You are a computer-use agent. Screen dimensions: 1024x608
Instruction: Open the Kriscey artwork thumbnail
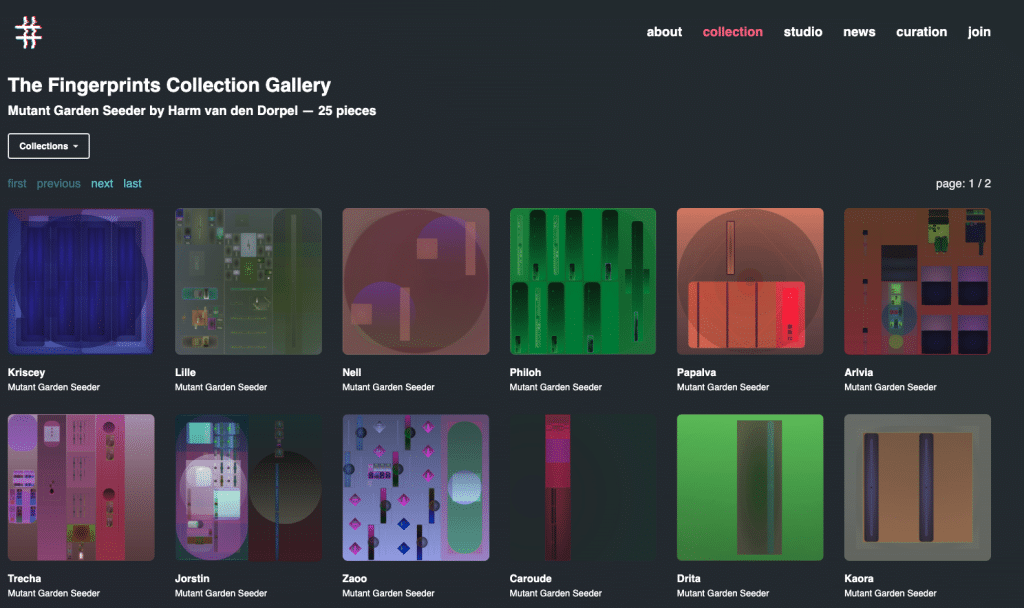[81, 281]
